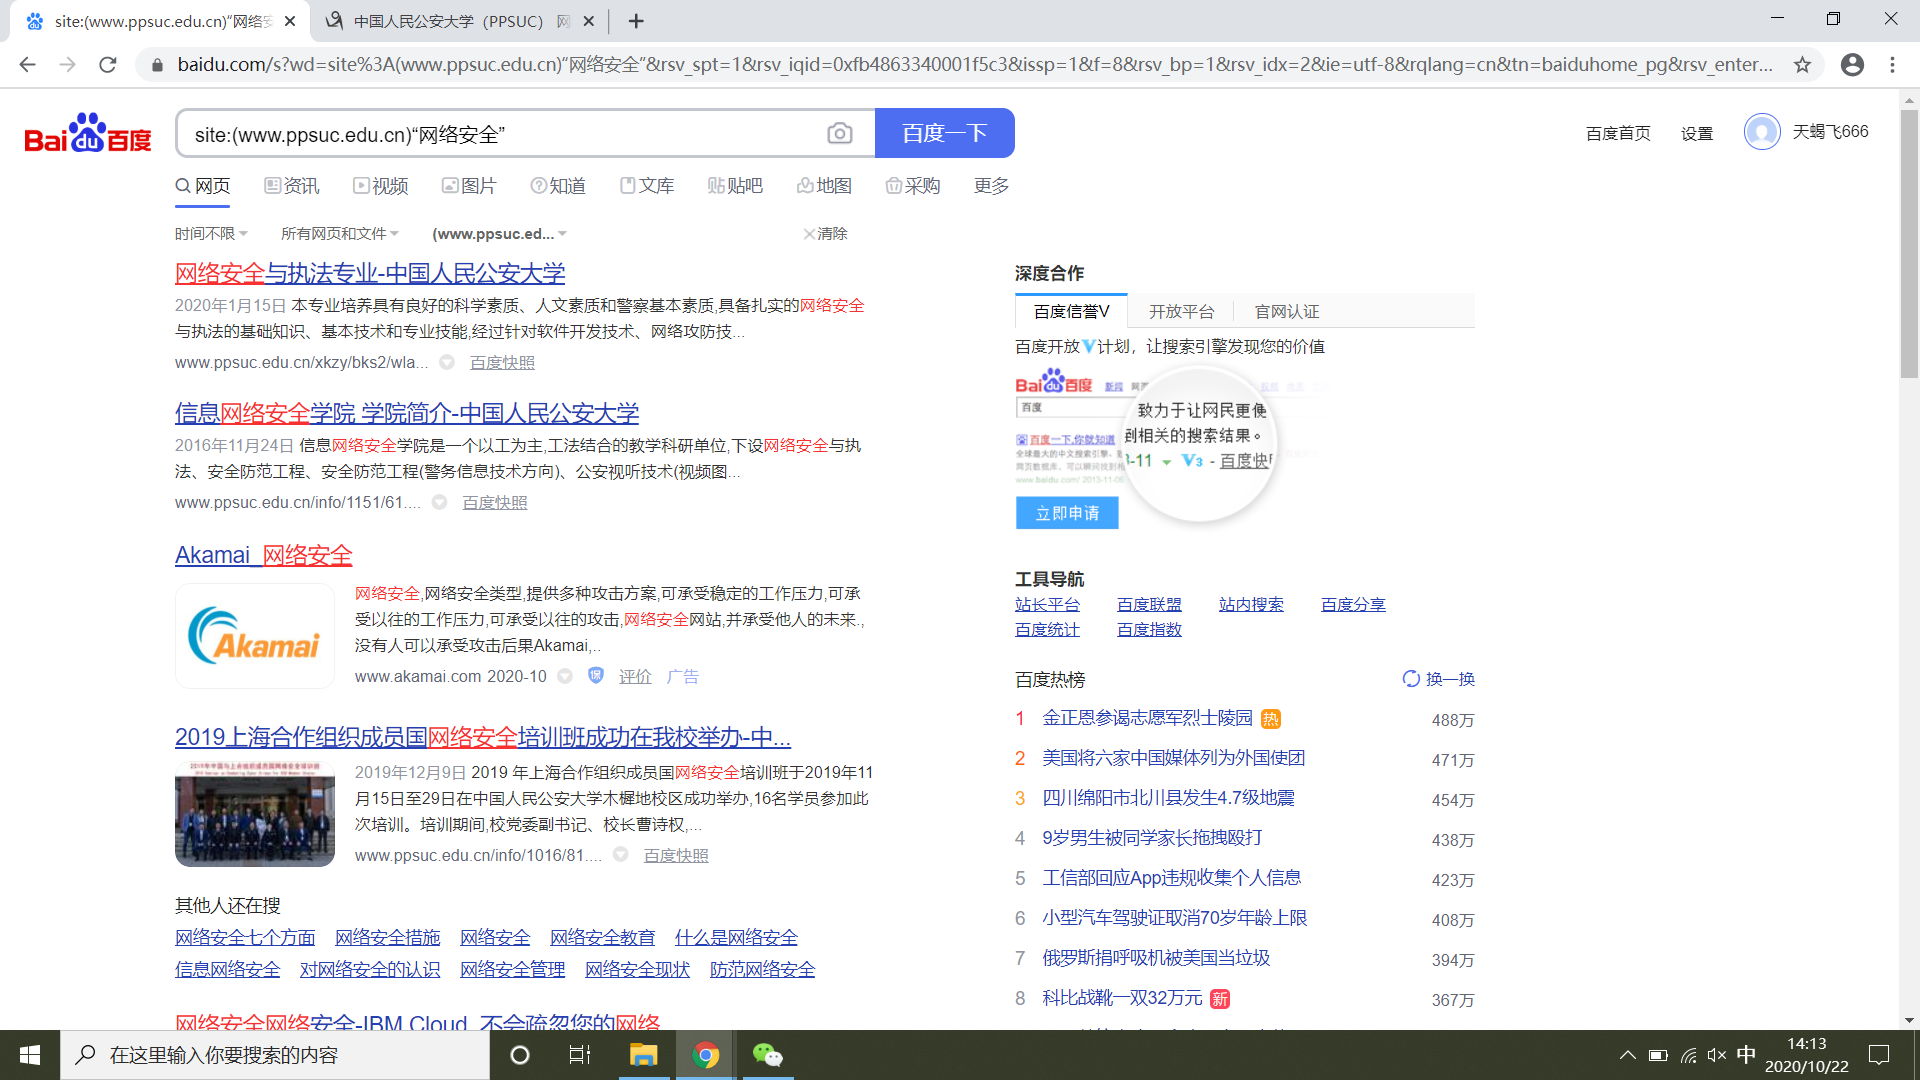Click the 百度一下 search button
The height and width of the screenshot is (1080, 1920).
point(944,134)
